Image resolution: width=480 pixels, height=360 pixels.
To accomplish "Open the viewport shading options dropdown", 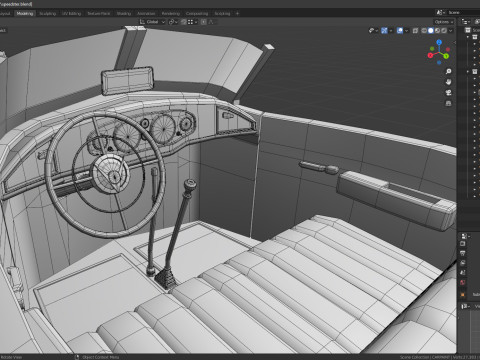I will (451, 31).
